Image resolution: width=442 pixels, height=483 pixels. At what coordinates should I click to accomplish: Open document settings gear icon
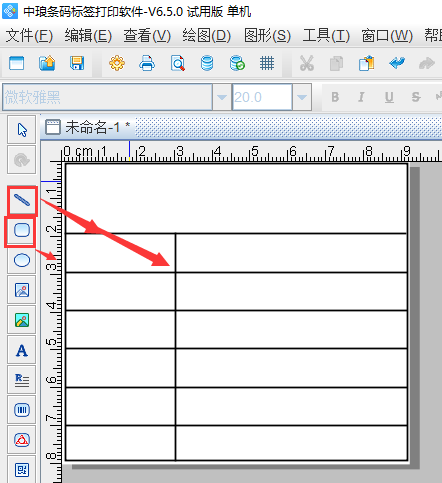pos(117,63)
